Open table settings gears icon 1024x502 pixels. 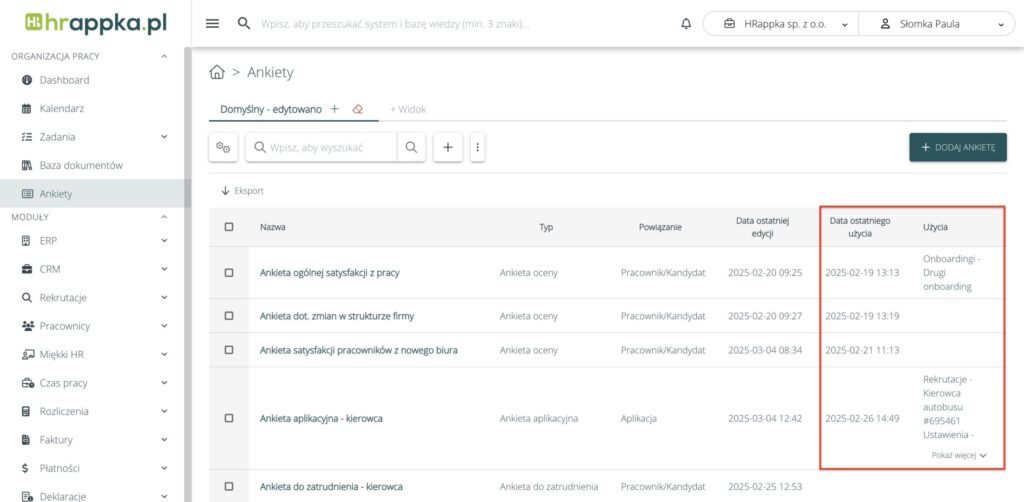point(223,147)
